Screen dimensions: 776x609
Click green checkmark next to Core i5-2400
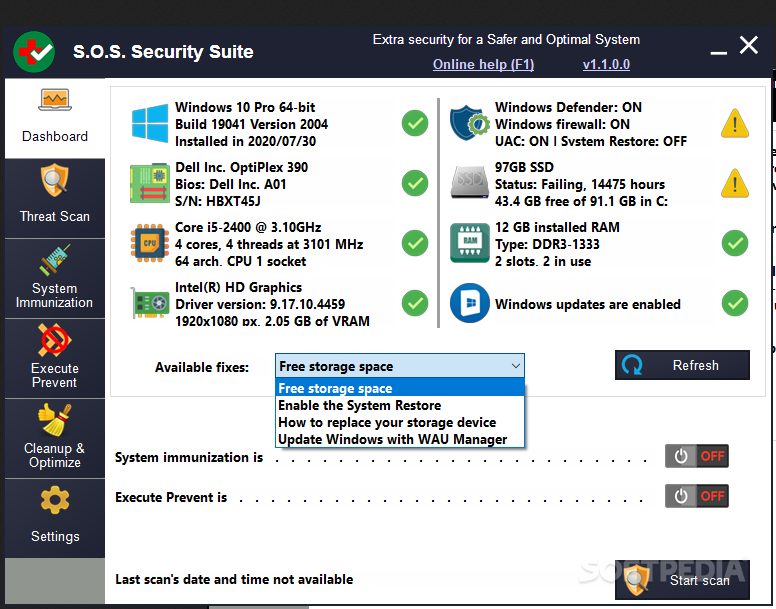click(x=415, y=243)
